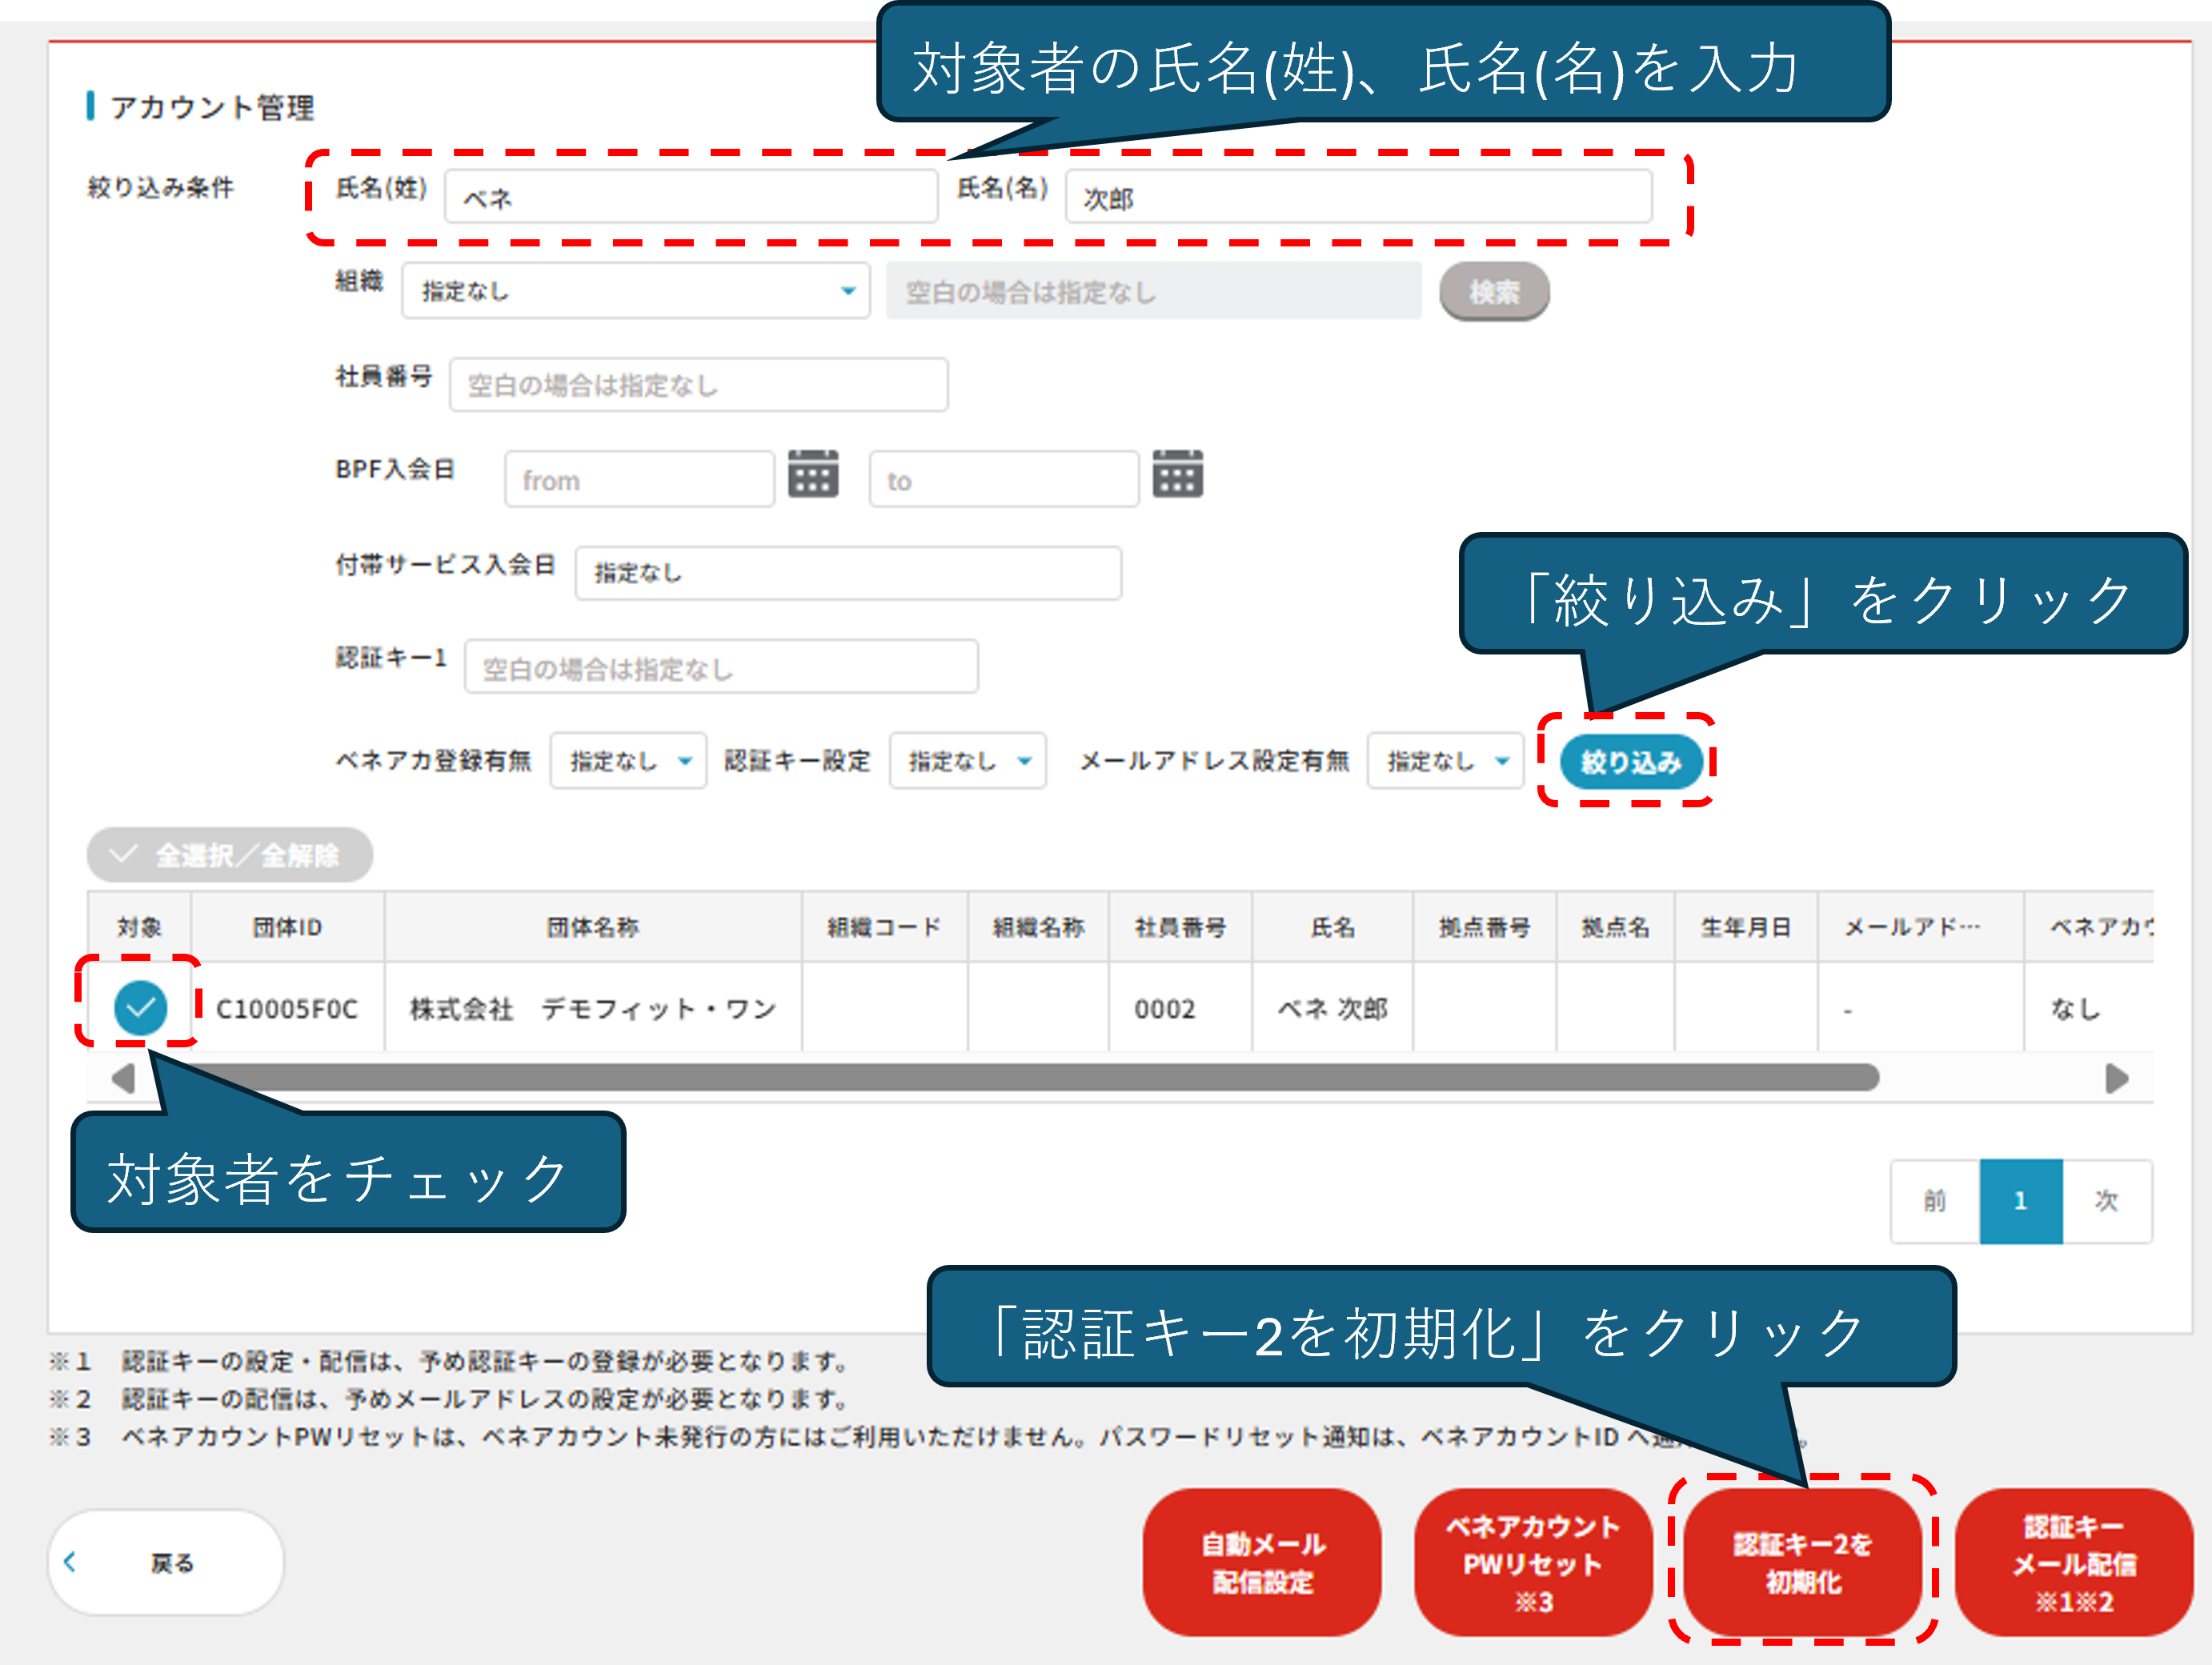Go to page 1 in pagination
The width and height of the screenshot is (2212, 1665).
point(2020,1201)
